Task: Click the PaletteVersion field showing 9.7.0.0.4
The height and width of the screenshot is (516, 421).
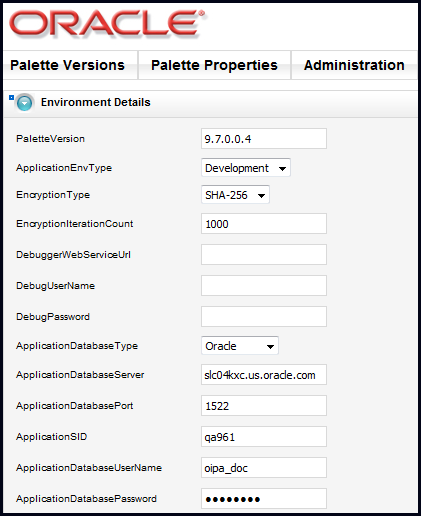Action: (264, 139)
